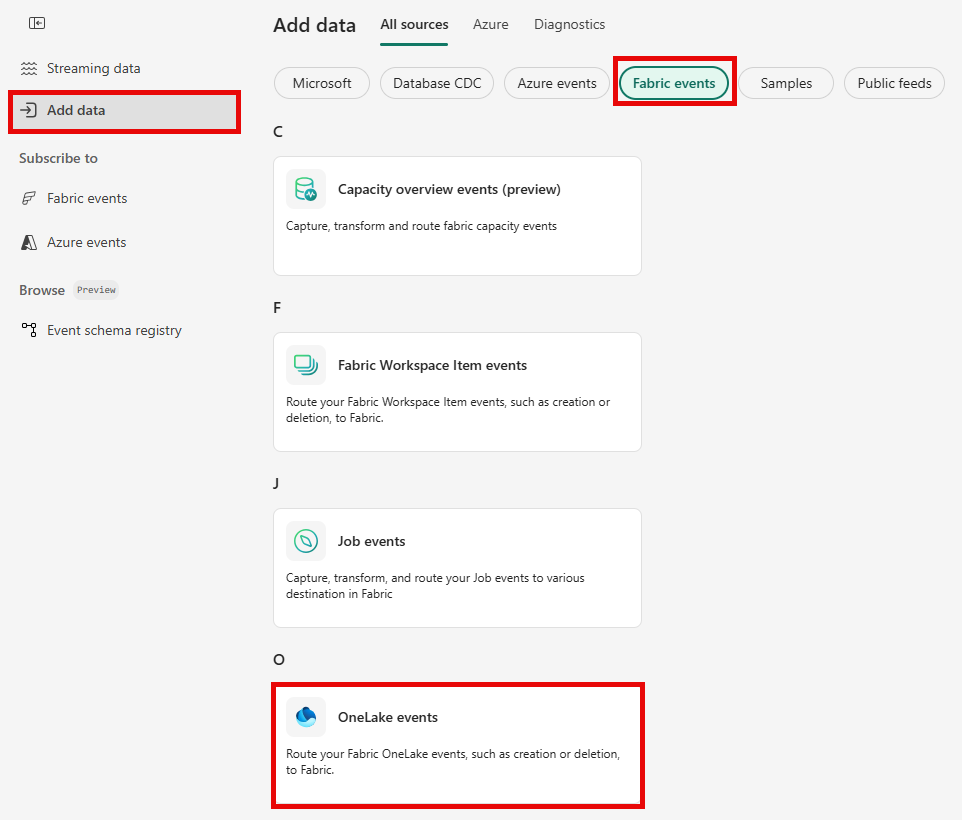Filter by Public feeds pill

895,83
